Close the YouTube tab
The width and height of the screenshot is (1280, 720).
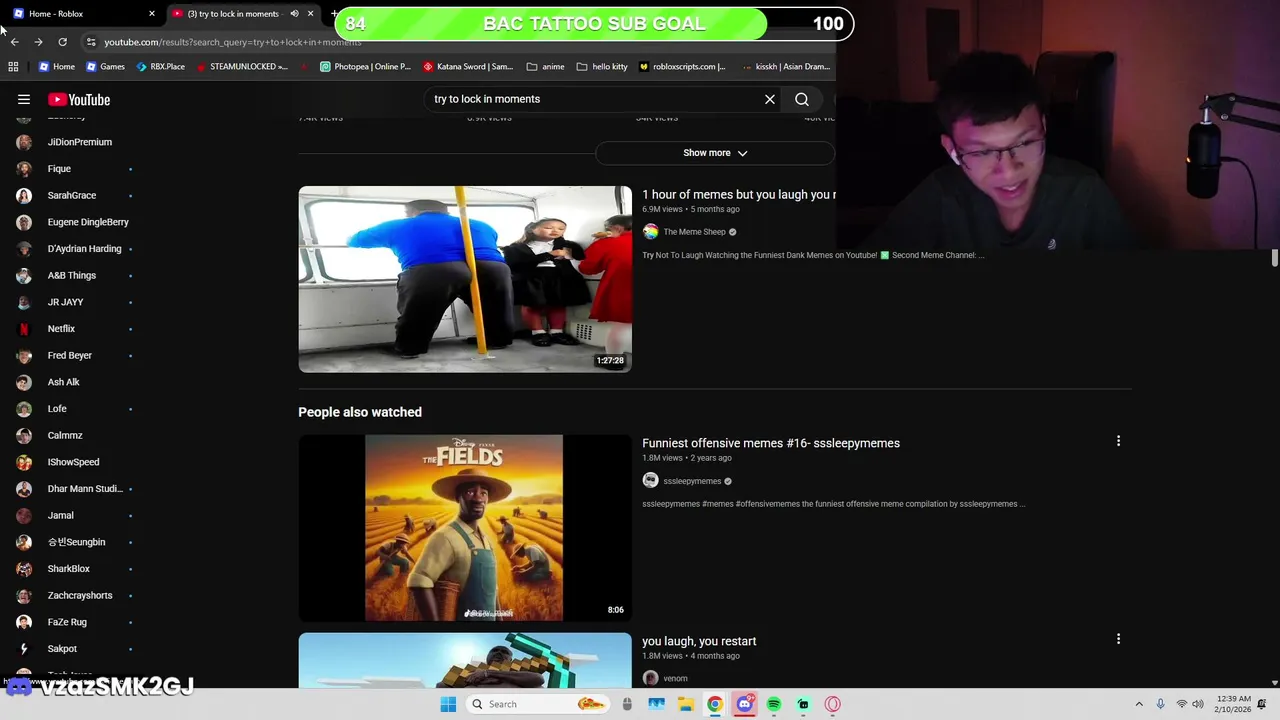pos(310,14)
